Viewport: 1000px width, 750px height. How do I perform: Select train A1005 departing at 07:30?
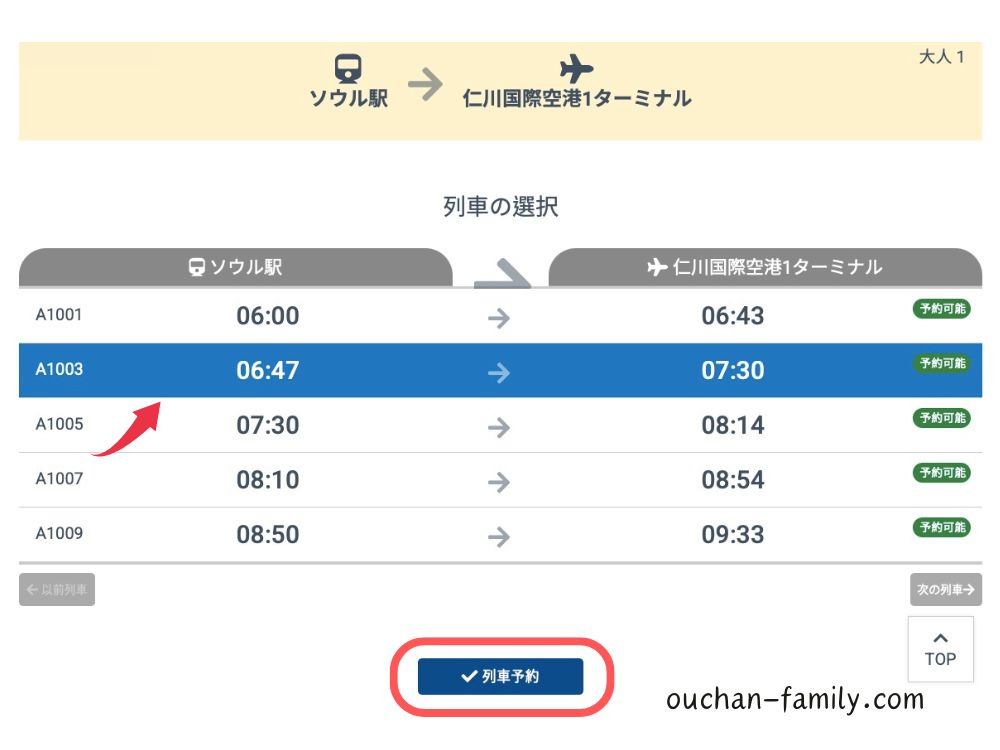point(501,425)
